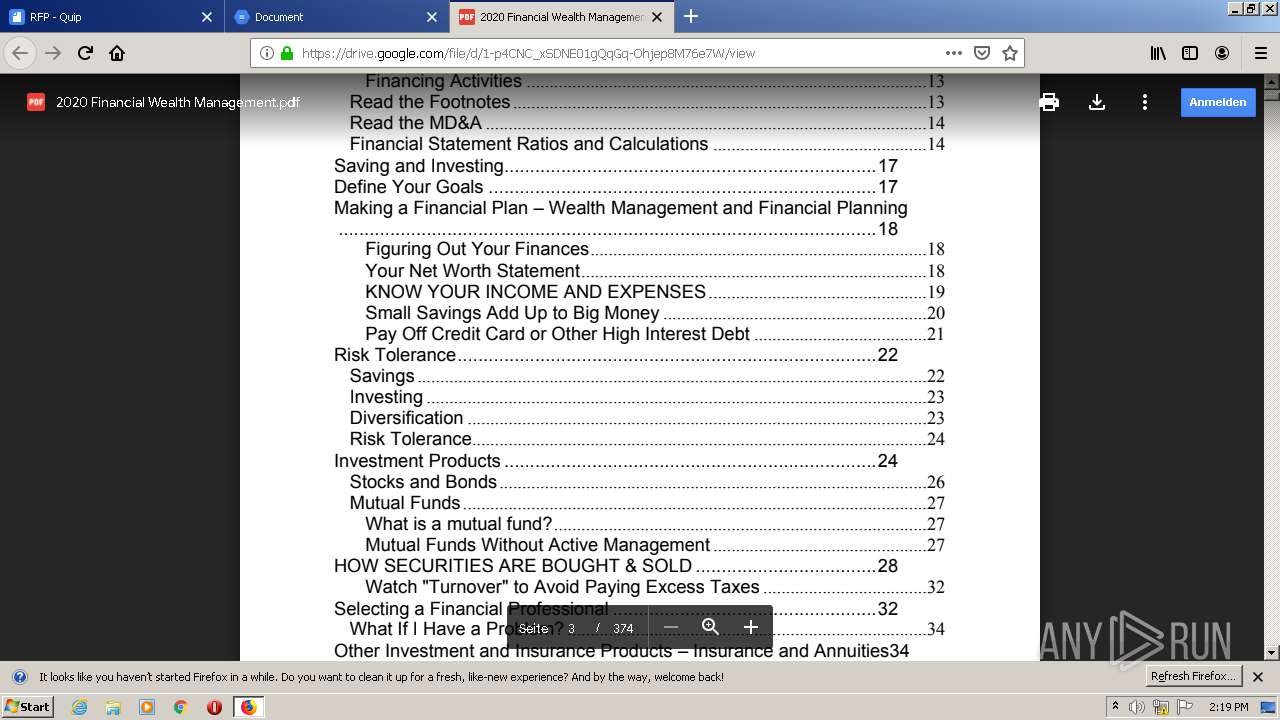Click the Mutual Funds page 27 line
Image resolution: width=1280 pixels, height=720 pixels.
(x=647, y=503)
